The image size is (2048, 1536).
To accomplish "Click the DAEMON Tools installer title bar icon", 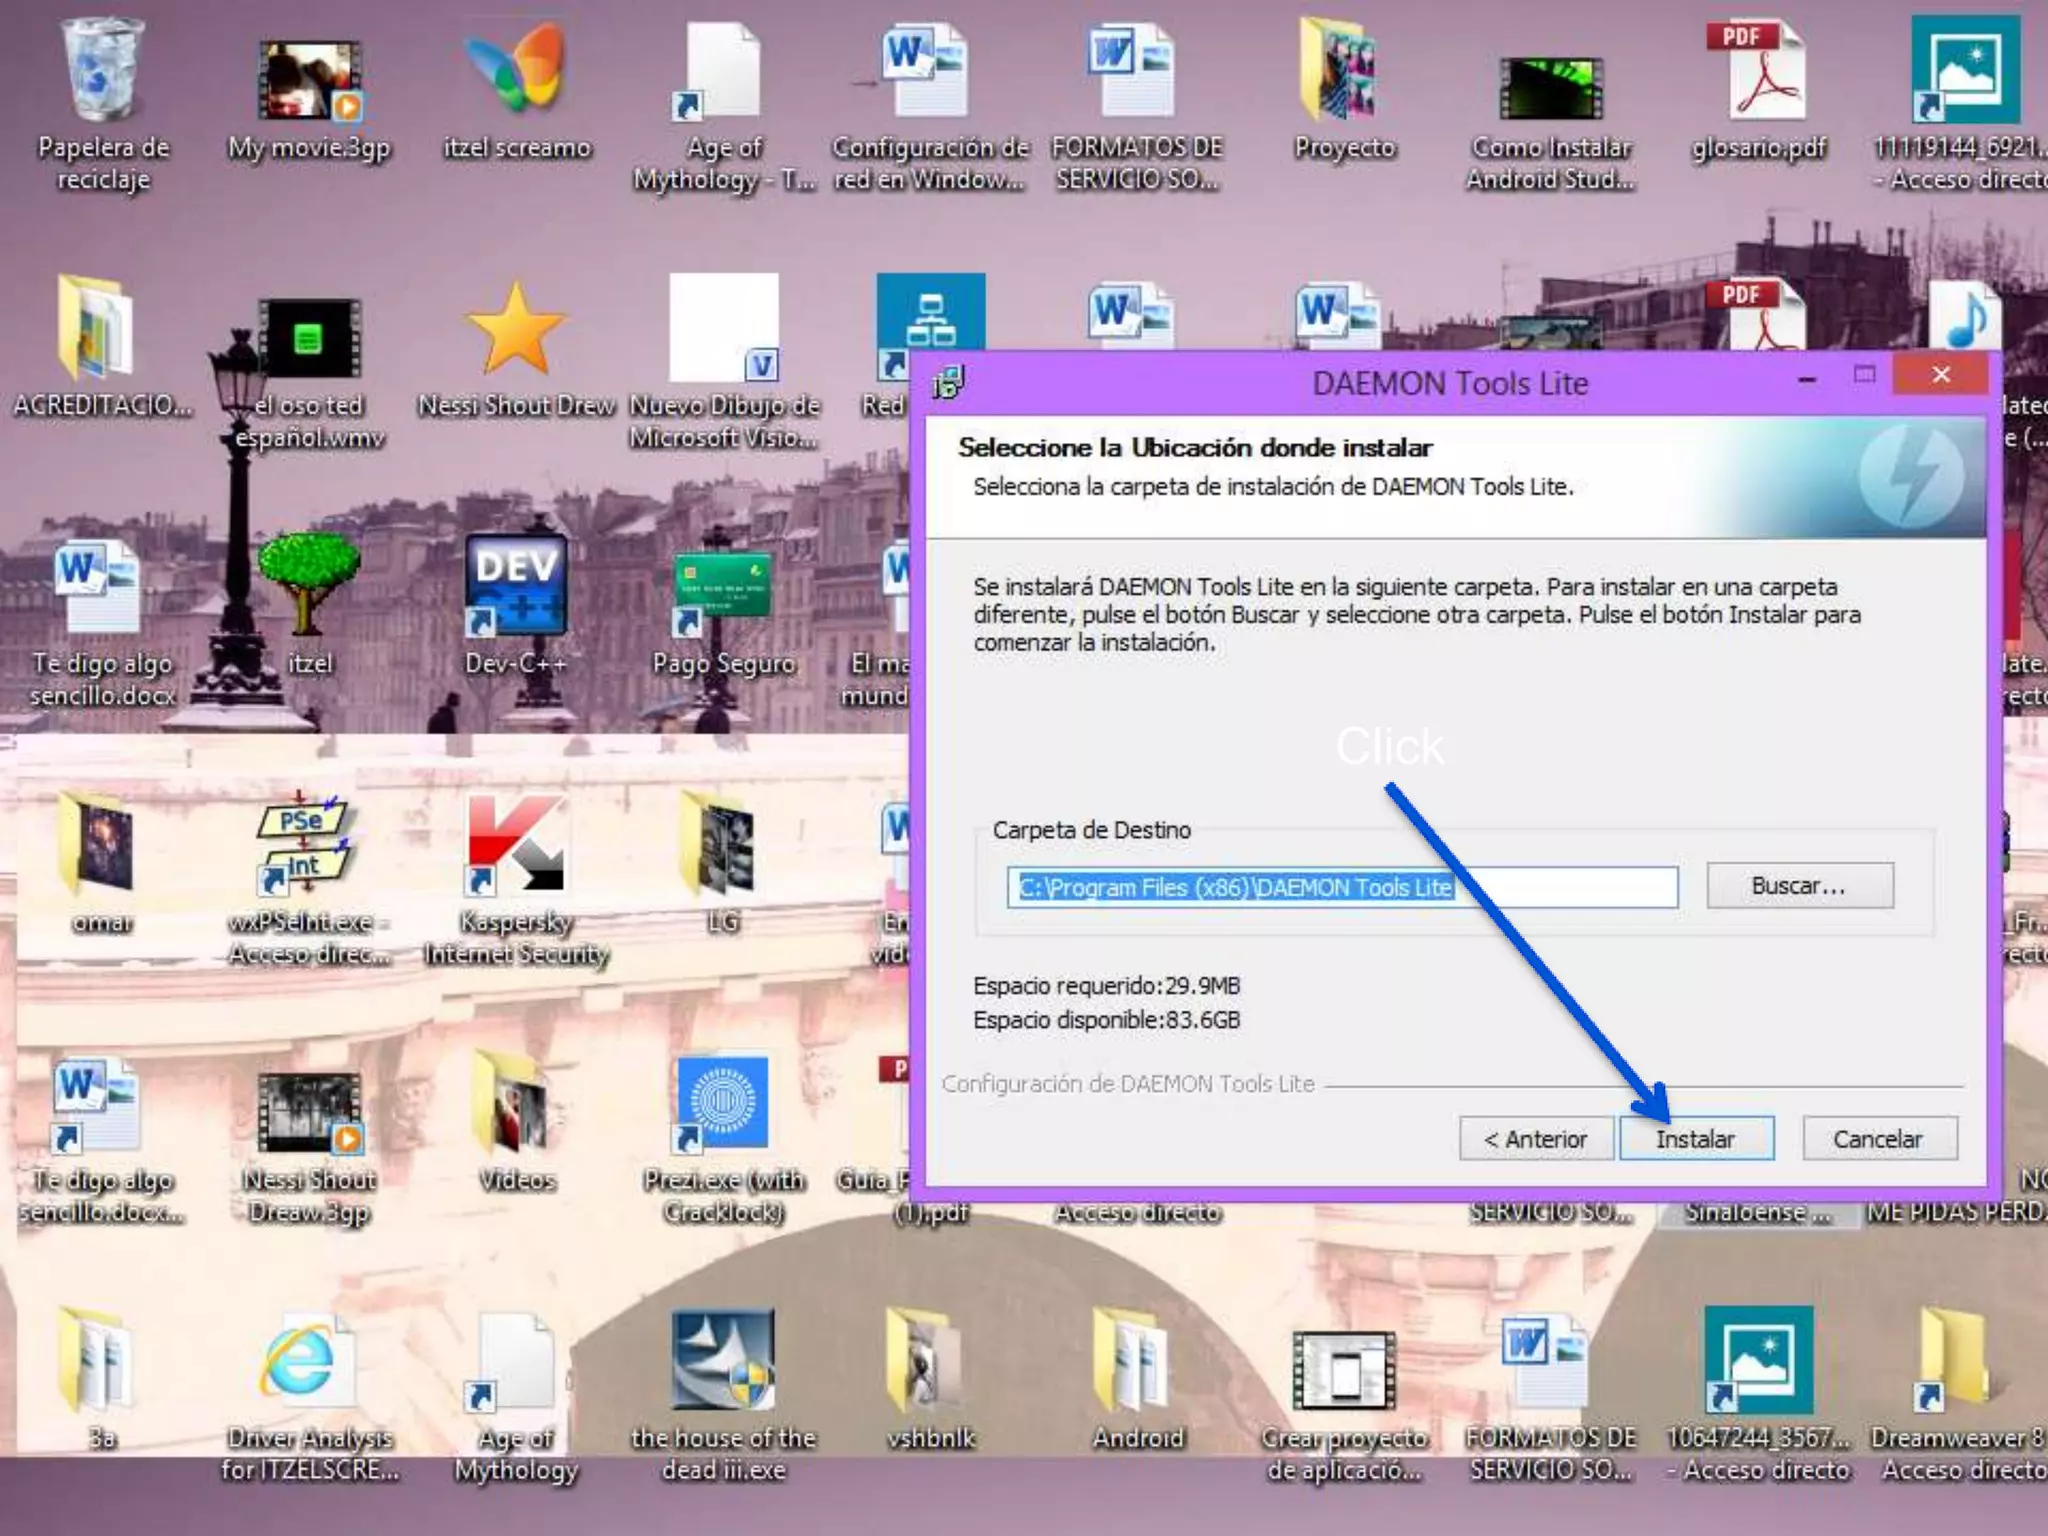I will tap(947, 382).
